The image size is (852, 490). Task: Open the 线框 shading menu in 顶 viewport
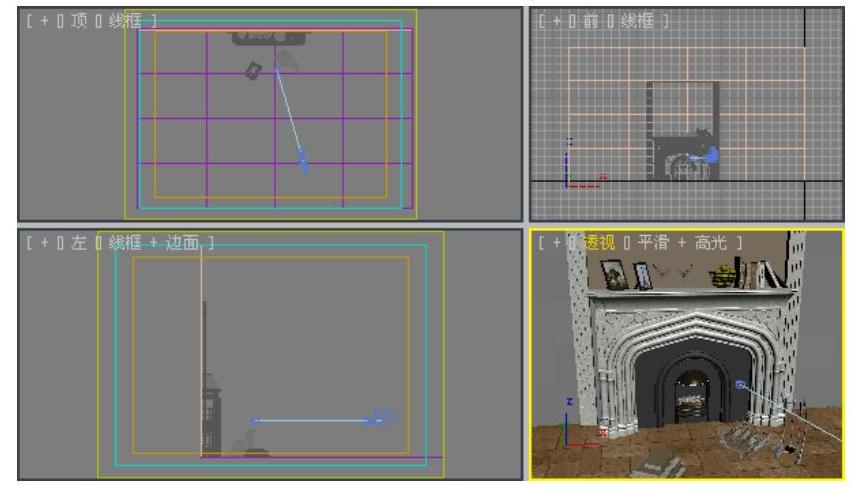point(125,21)
